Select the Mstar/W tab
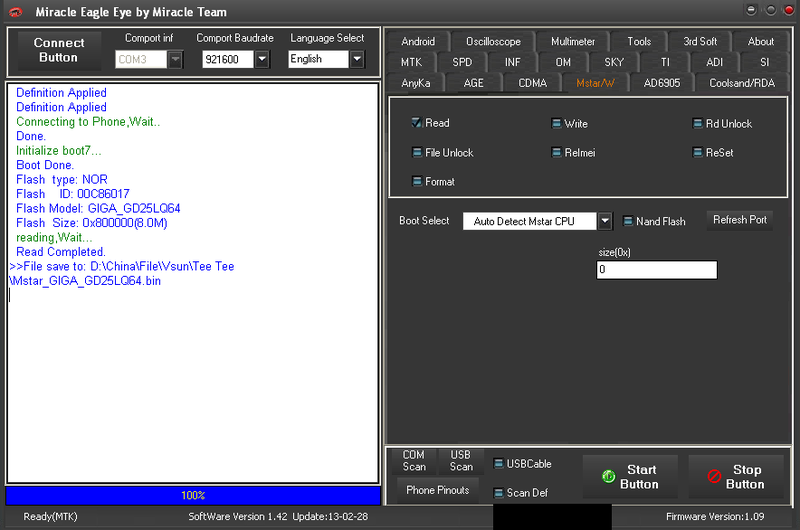800x530 pixels. point(595,83)
